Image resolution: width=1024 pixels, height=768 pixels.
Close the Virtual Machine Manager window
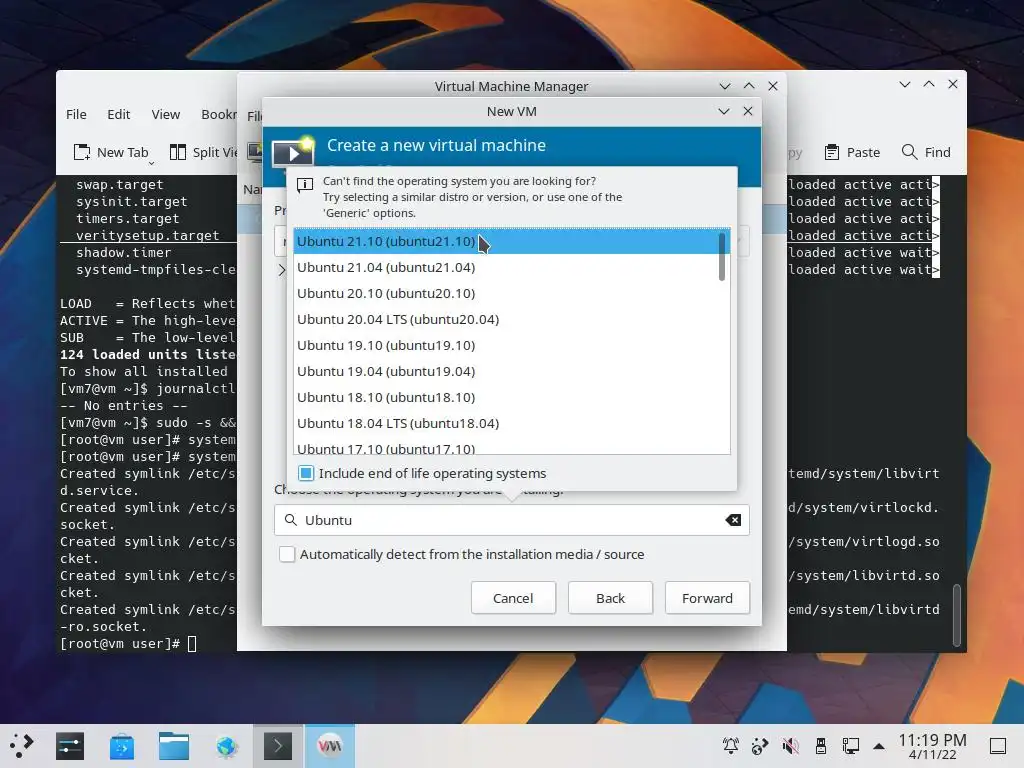click(773, 86)
